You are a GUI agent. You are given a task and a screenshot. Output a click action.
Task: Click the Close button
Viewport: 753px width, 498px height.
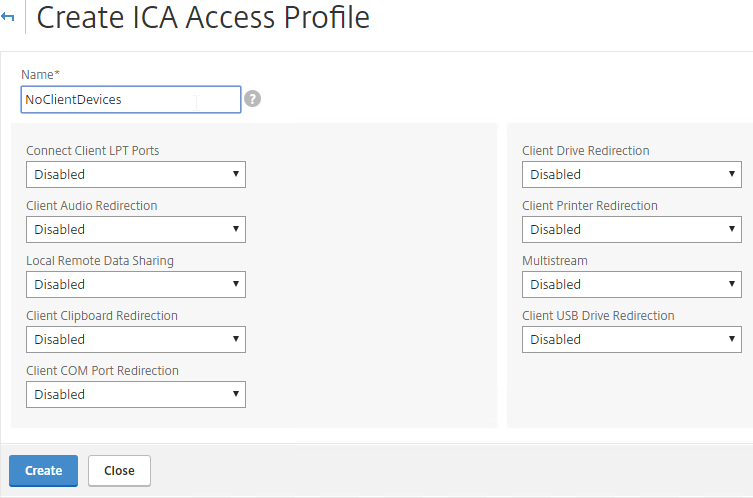click(119, 471)
